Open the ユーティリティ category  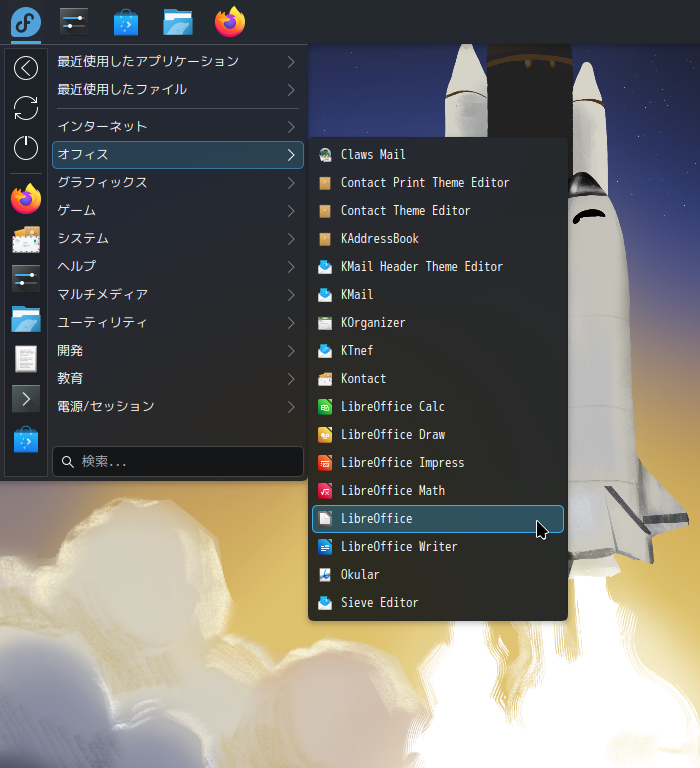coord(178,322)
